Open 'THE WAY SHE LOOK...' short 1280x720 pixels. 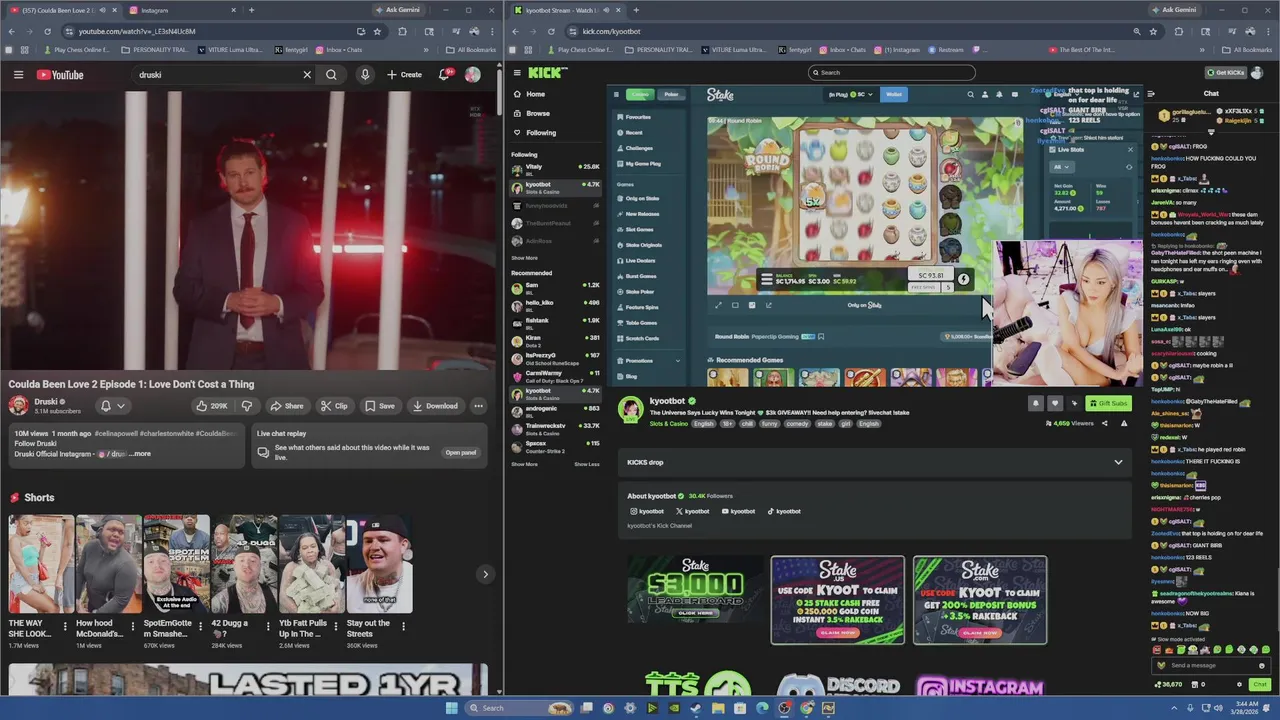[x=41, y=564]
